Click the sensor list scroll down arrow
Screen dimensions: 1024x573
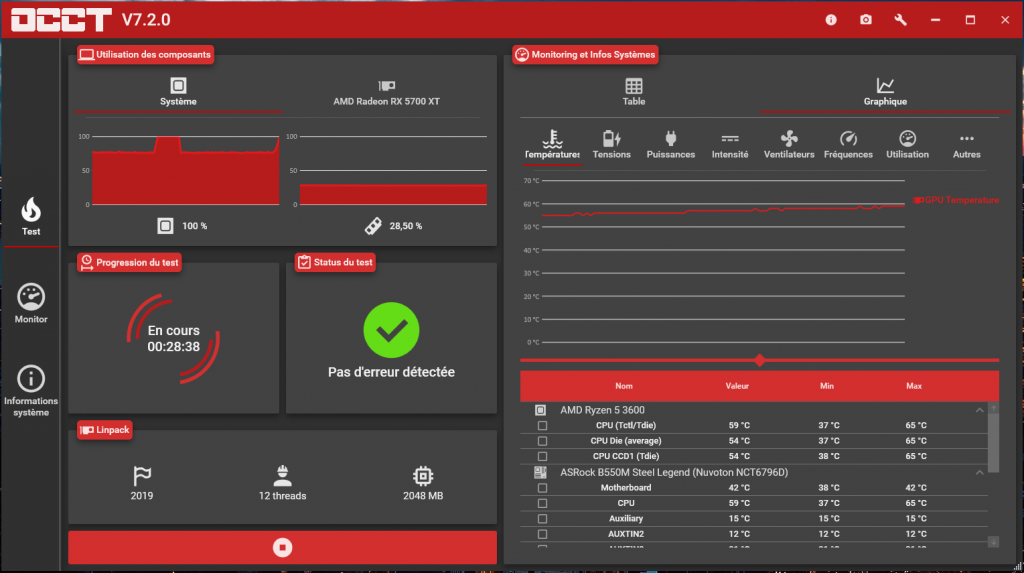[993, 542]
